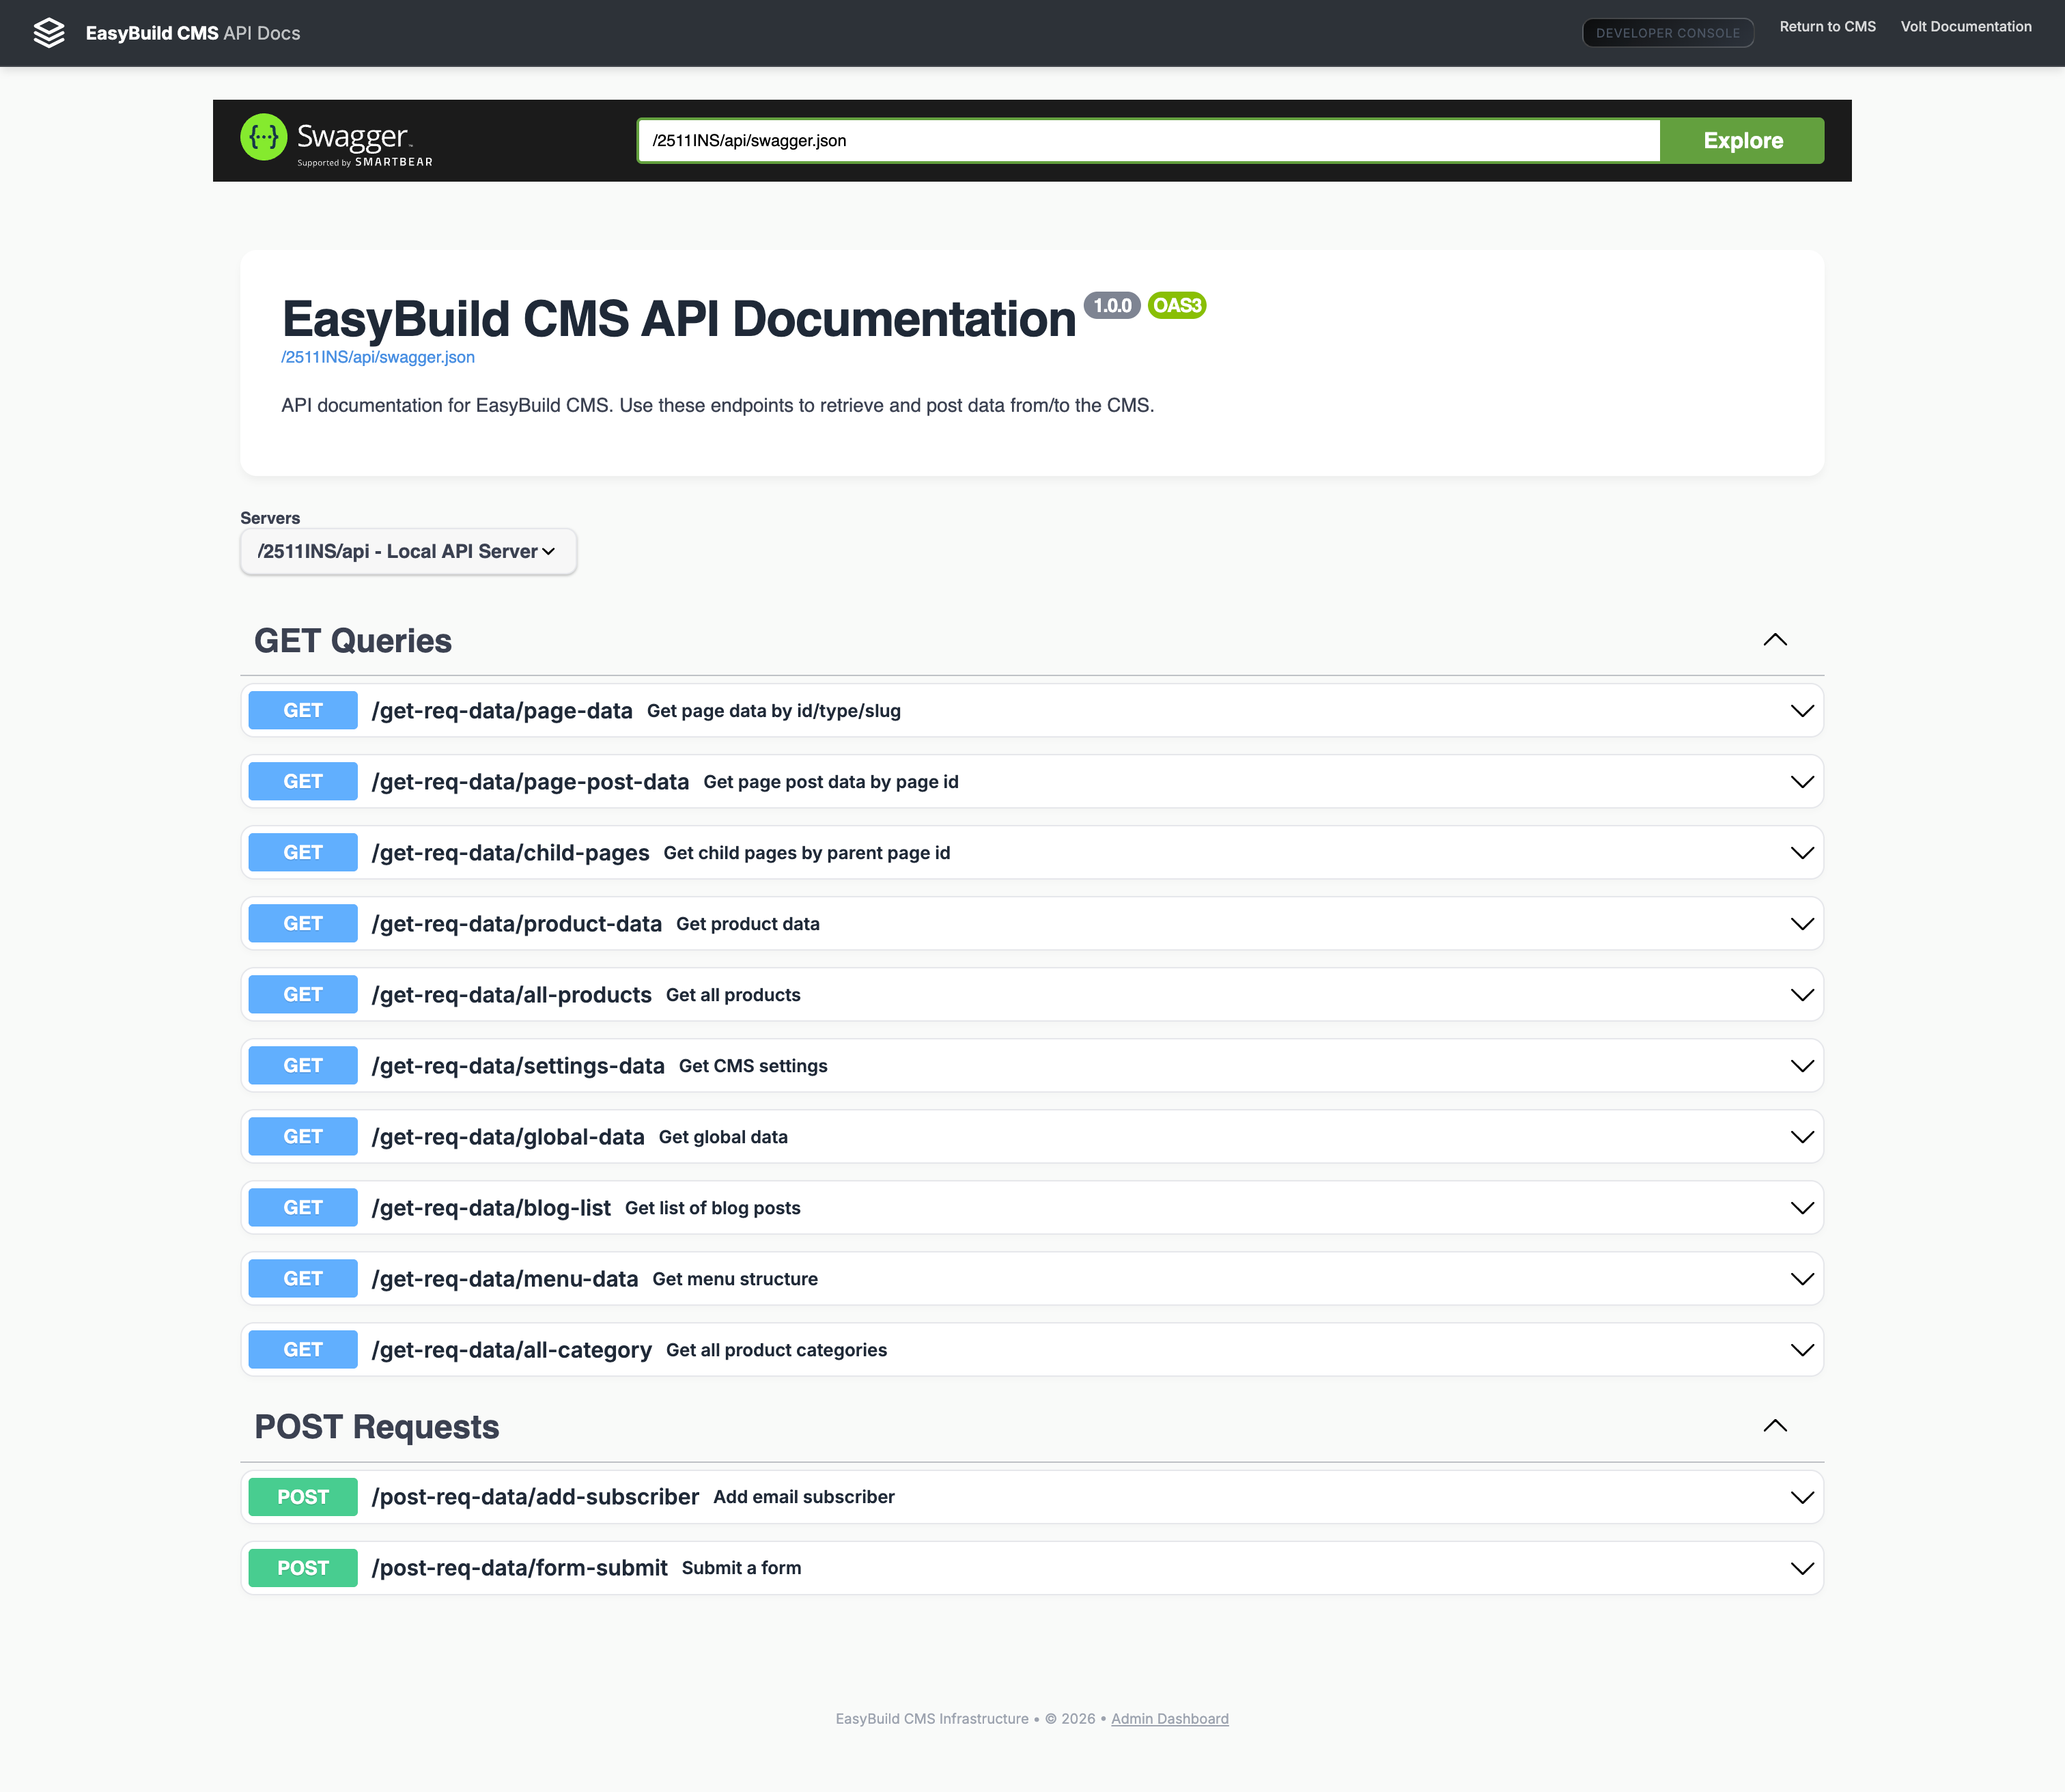Select path /get-req-data/all-category
Viewport: 2065px width, 1792px height.
[511, 1350]
